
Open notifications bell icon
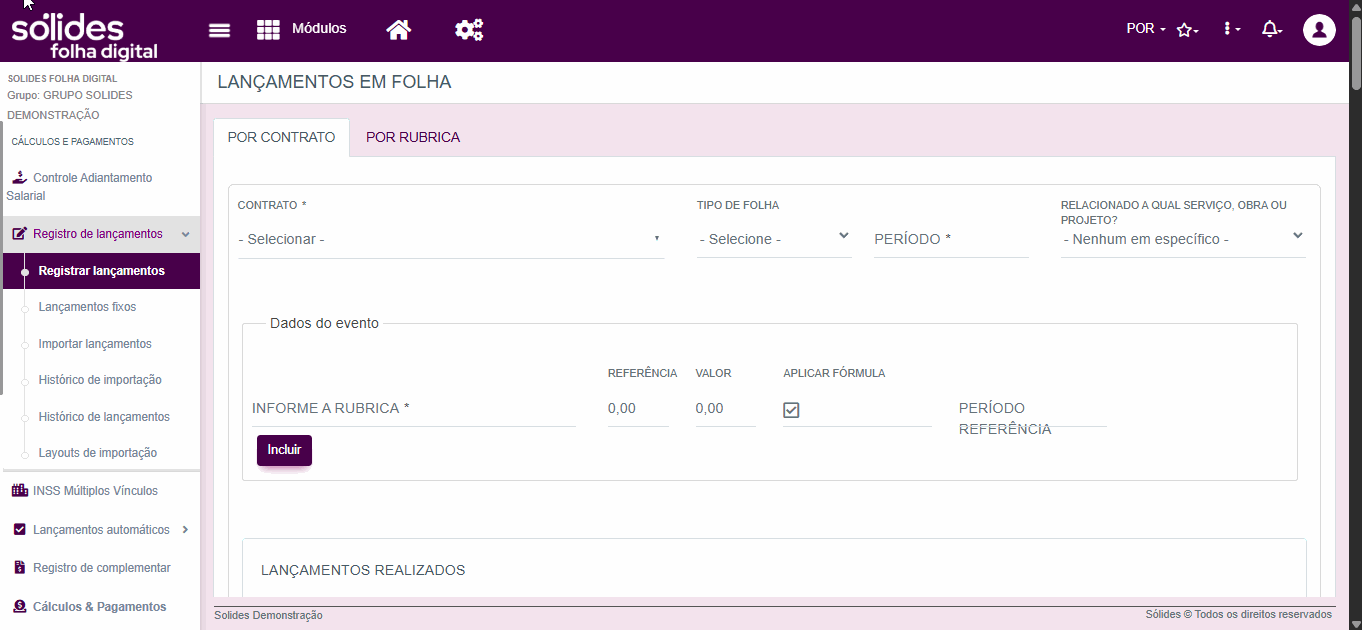click(x=1271, y=29)
